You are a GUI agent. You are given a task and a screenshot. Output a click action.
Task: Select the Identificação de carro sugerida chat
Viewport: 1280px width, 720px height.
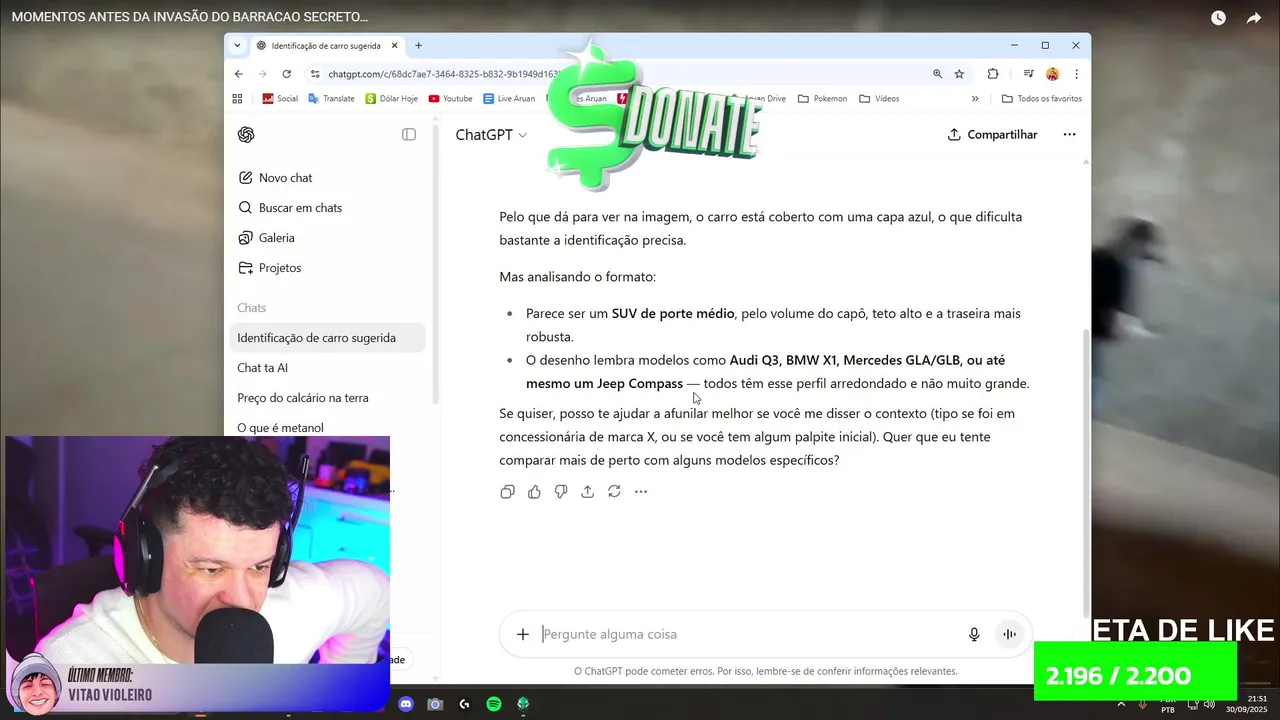tap(328, 338)
